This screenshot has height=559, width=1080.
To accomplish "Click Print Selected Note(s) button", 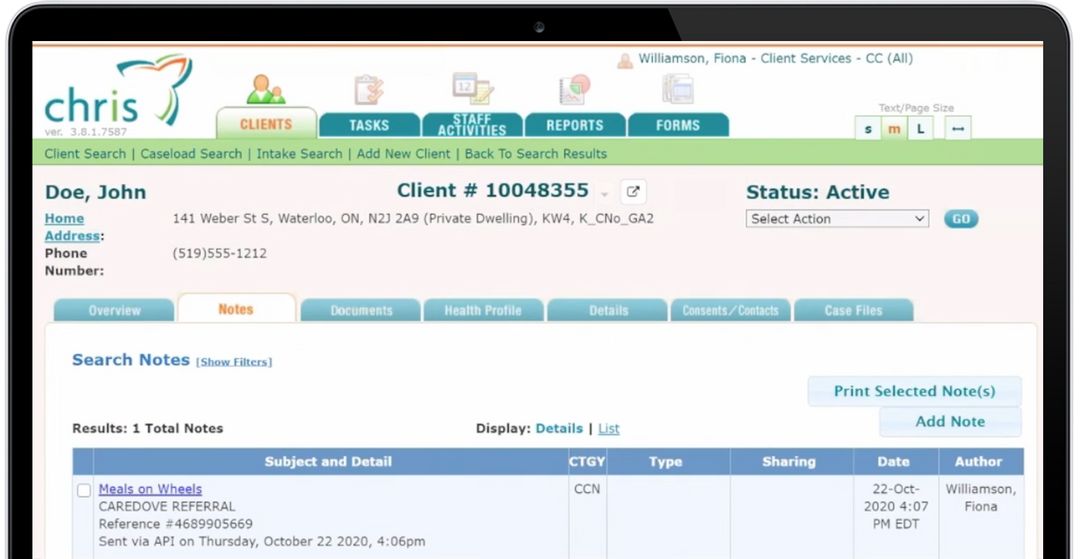I will point(915,391).
